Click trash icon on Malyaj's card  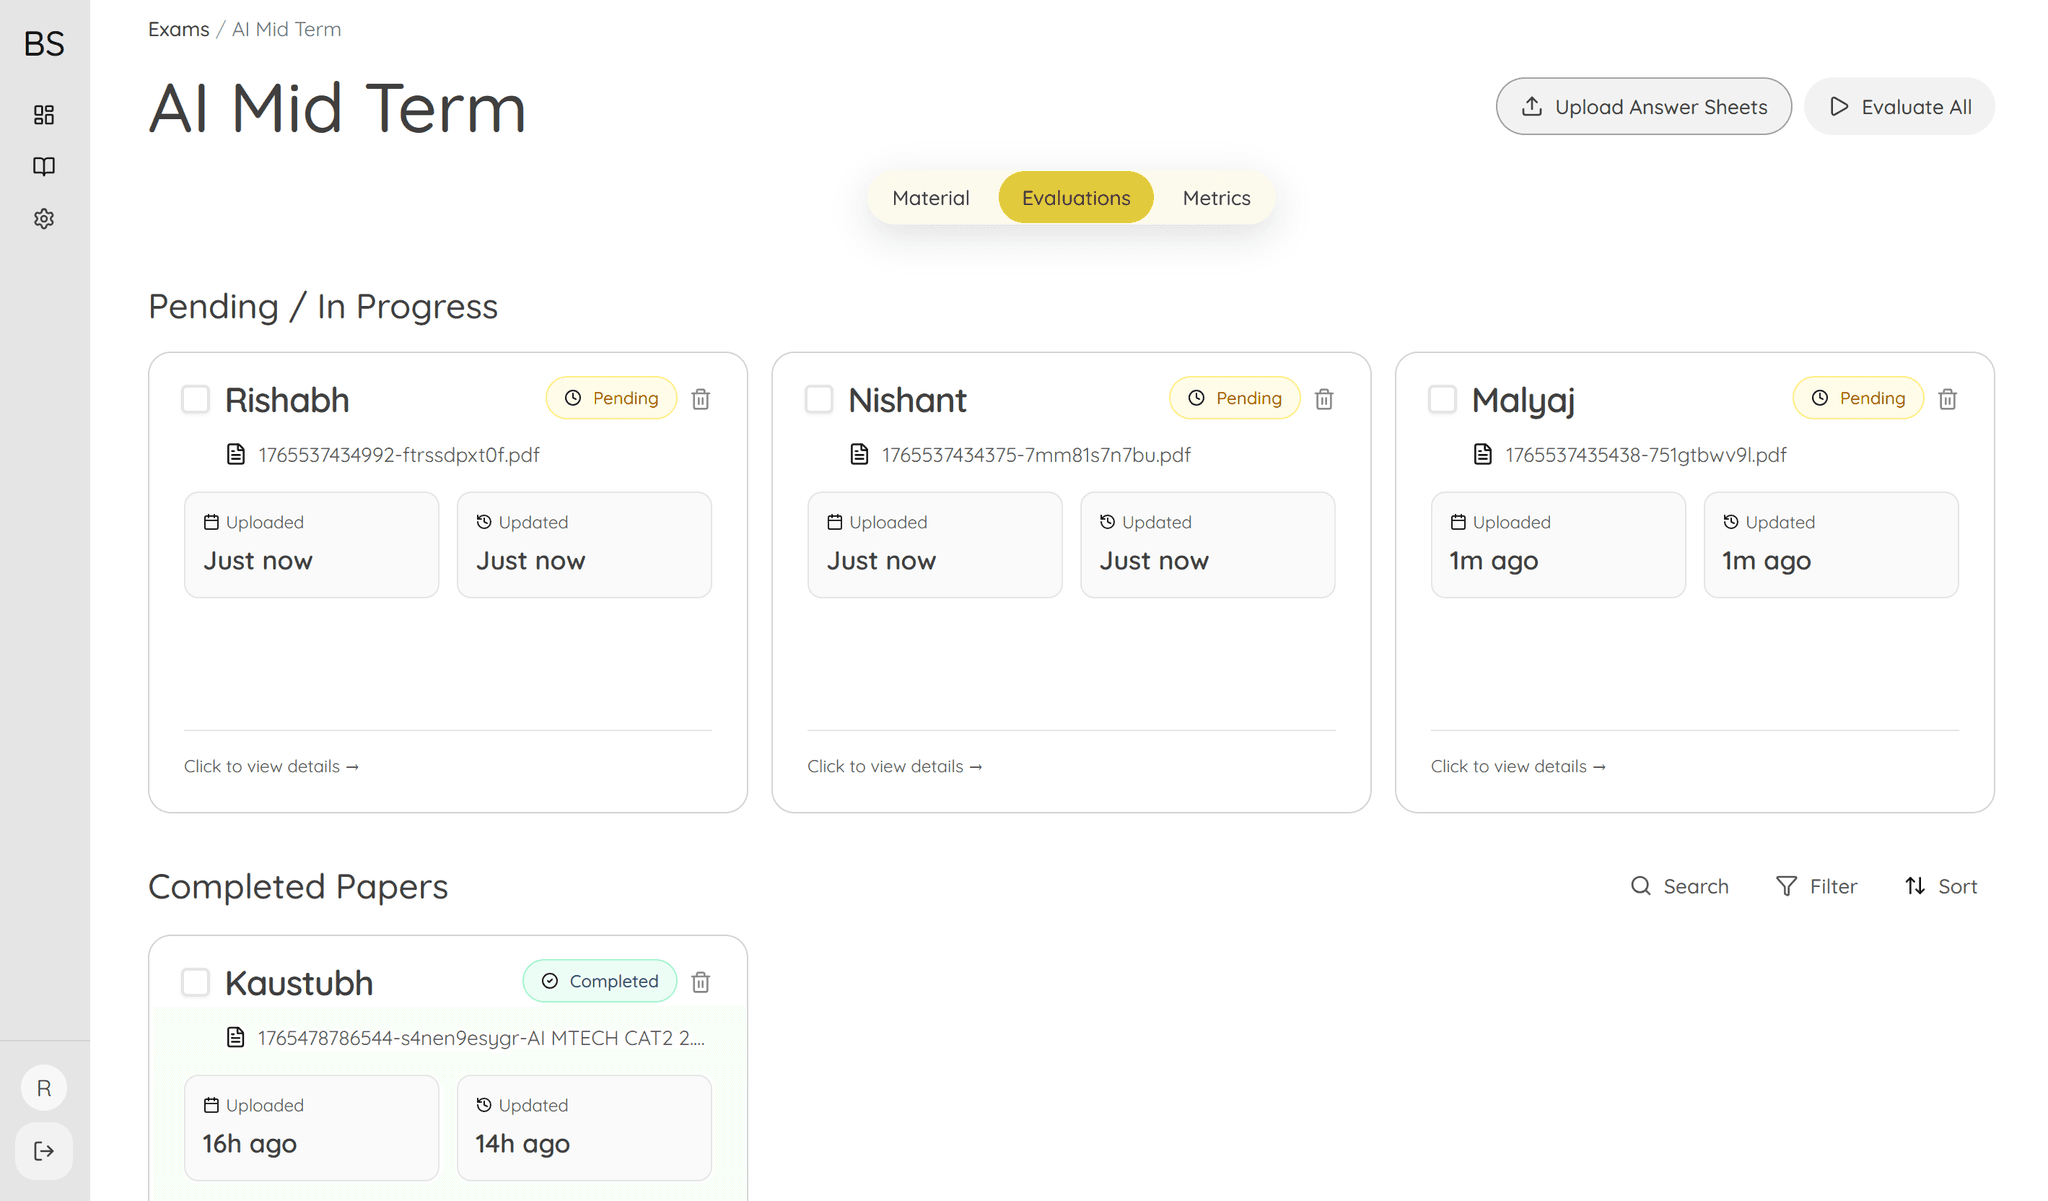click(1947, 399)
